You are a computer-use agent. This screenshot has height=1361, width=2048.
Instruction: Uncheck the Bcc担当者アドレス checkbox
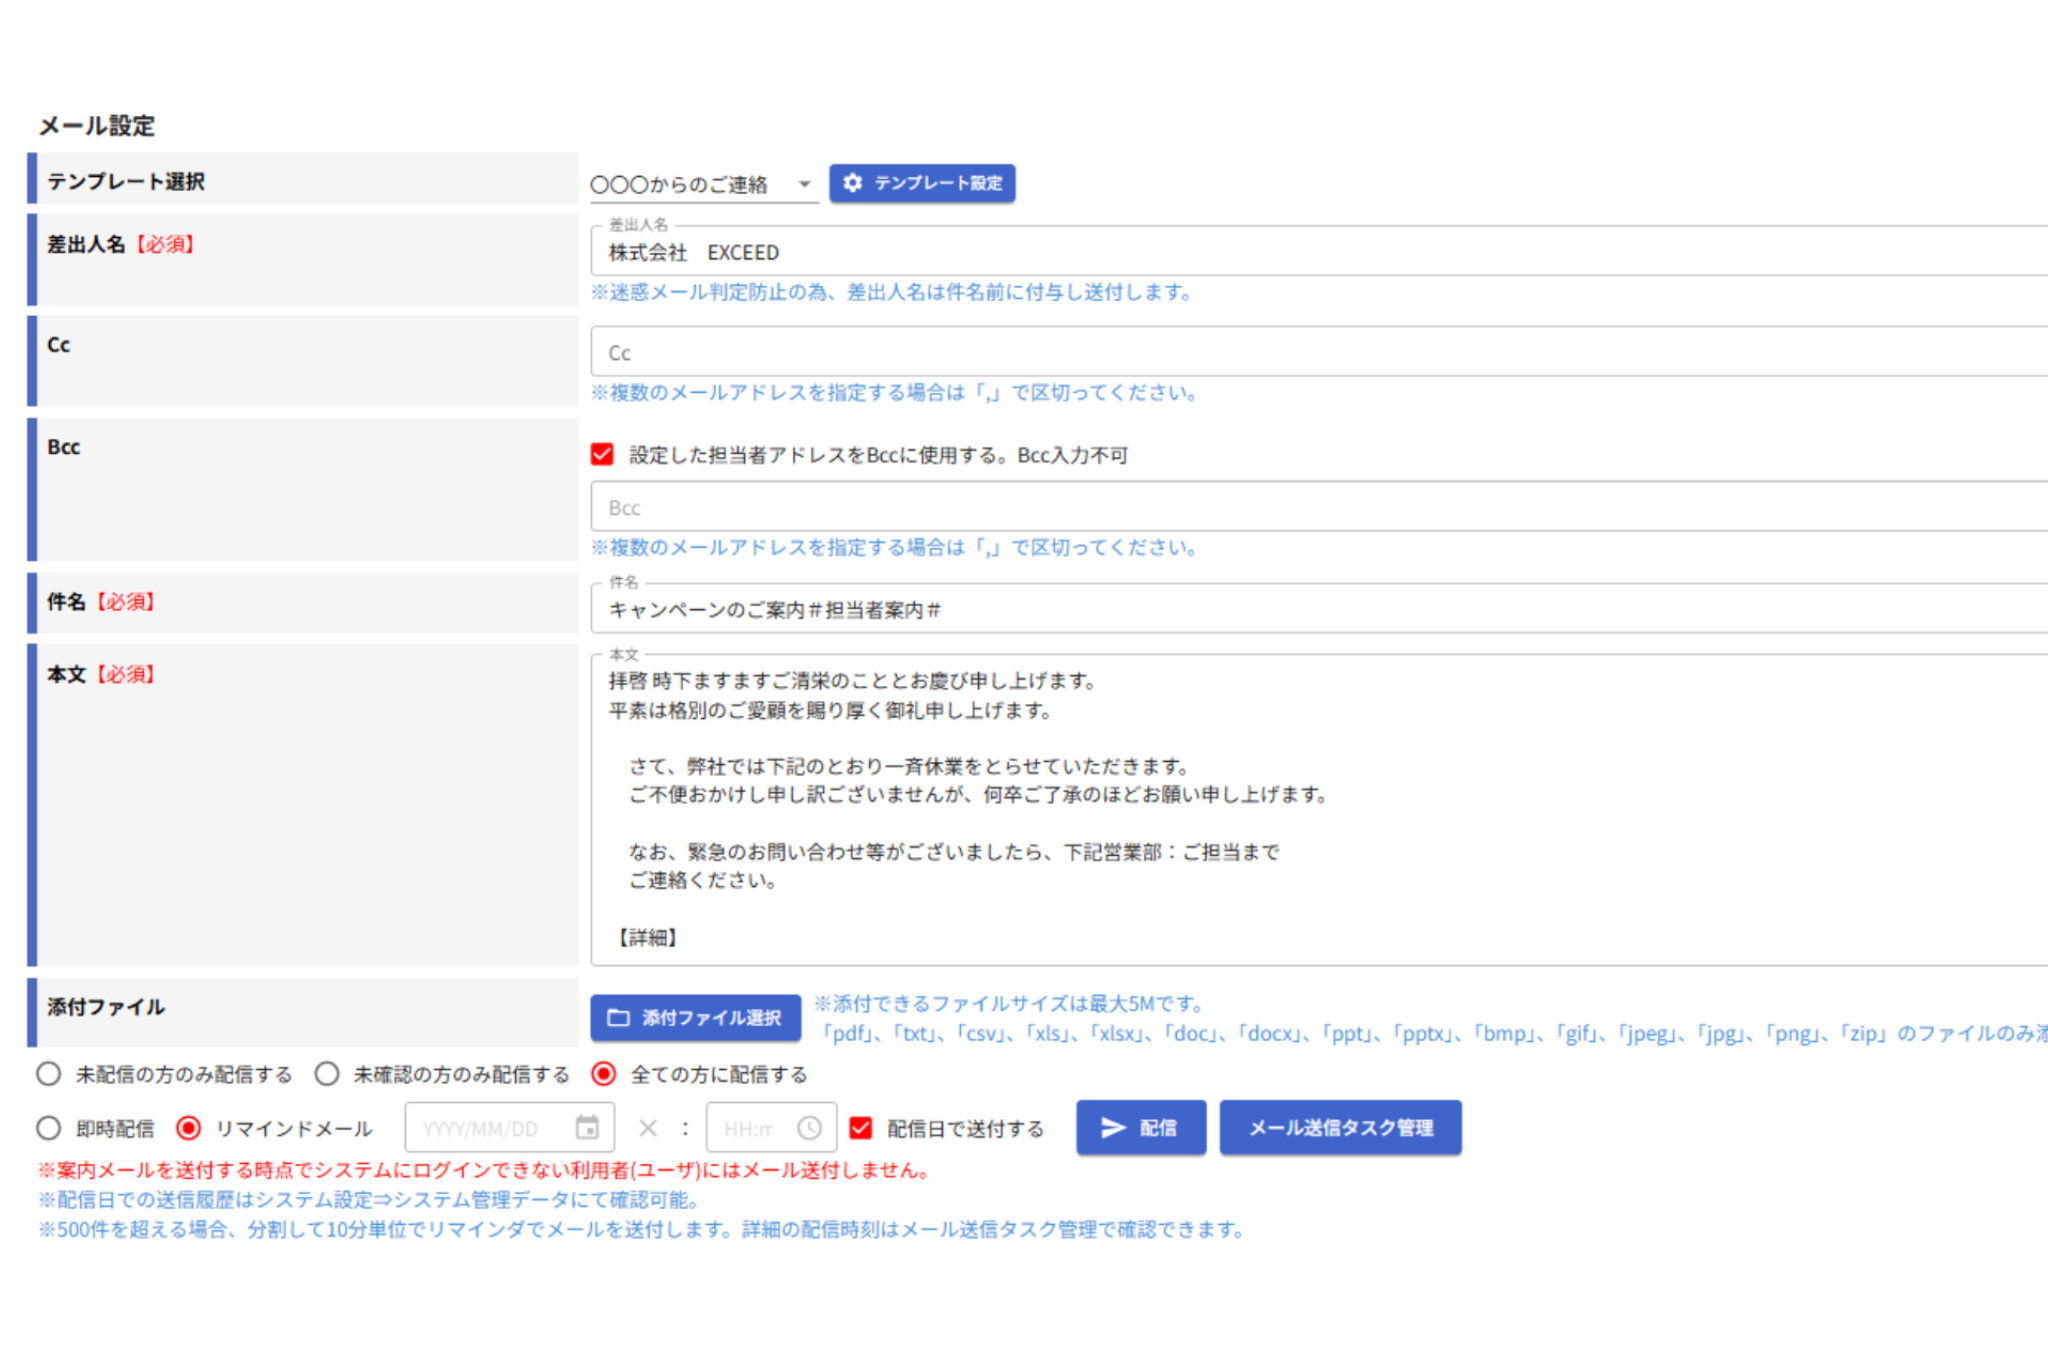[602, 455]
